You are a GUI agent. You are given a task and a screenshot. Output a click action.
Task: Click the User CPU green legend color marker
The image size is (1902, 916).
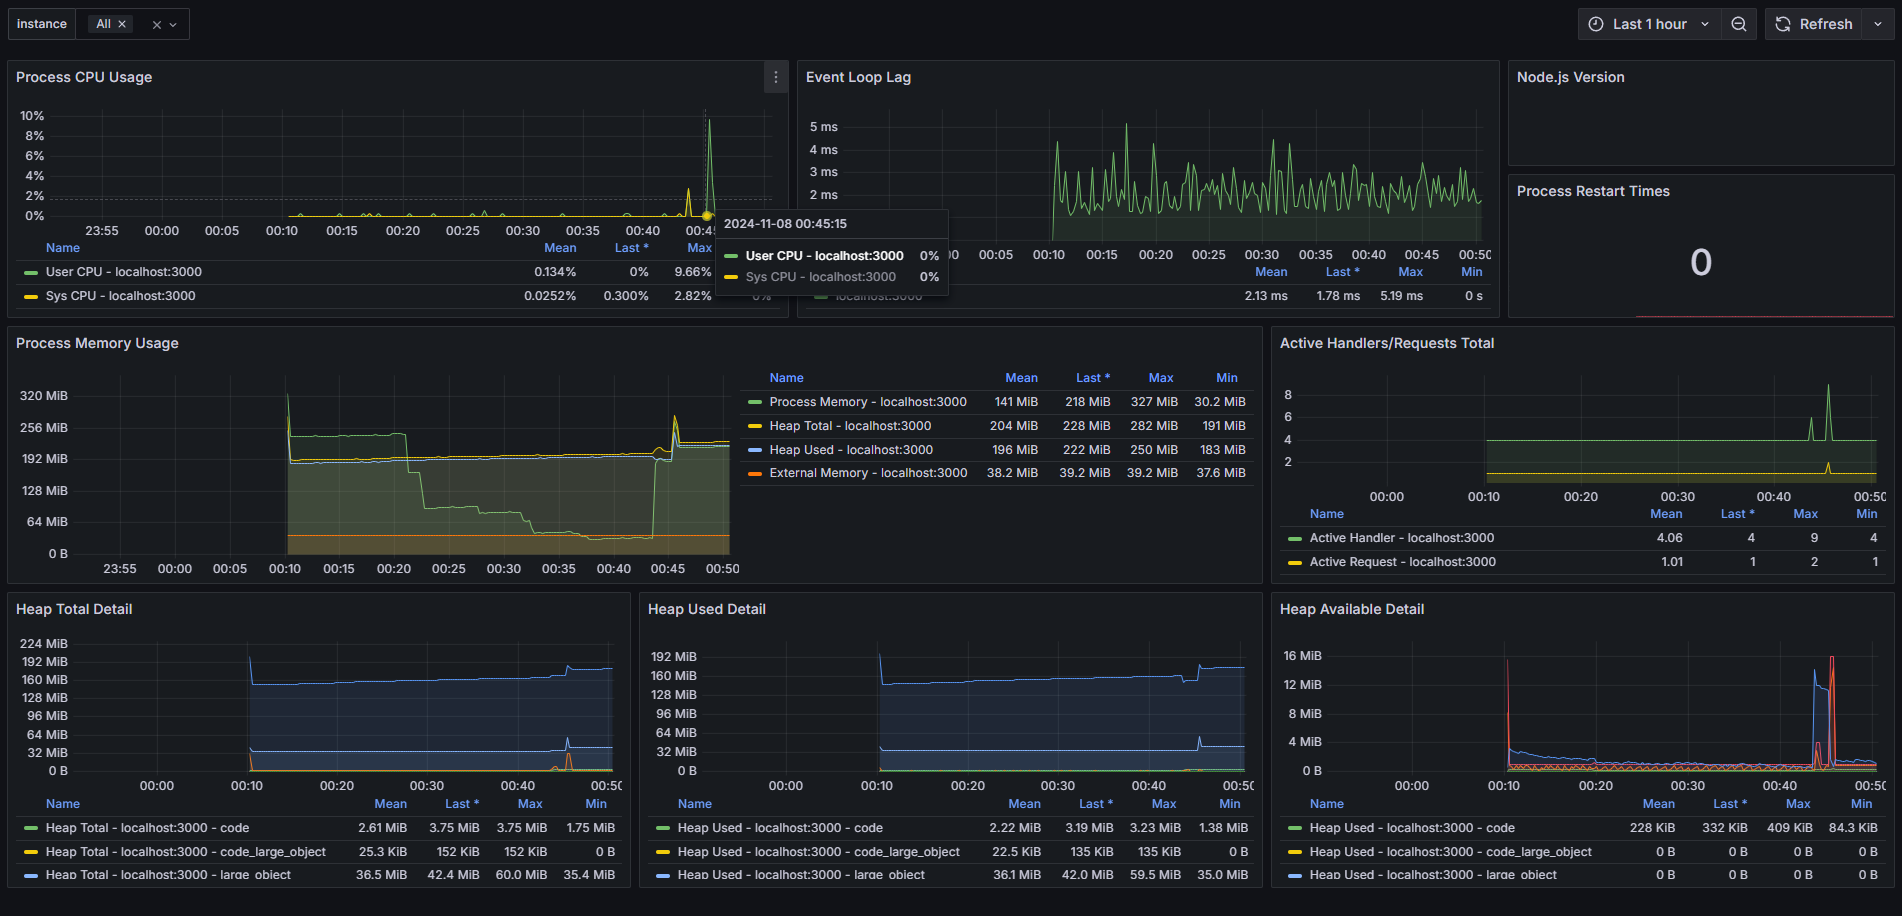pos(31,273)
